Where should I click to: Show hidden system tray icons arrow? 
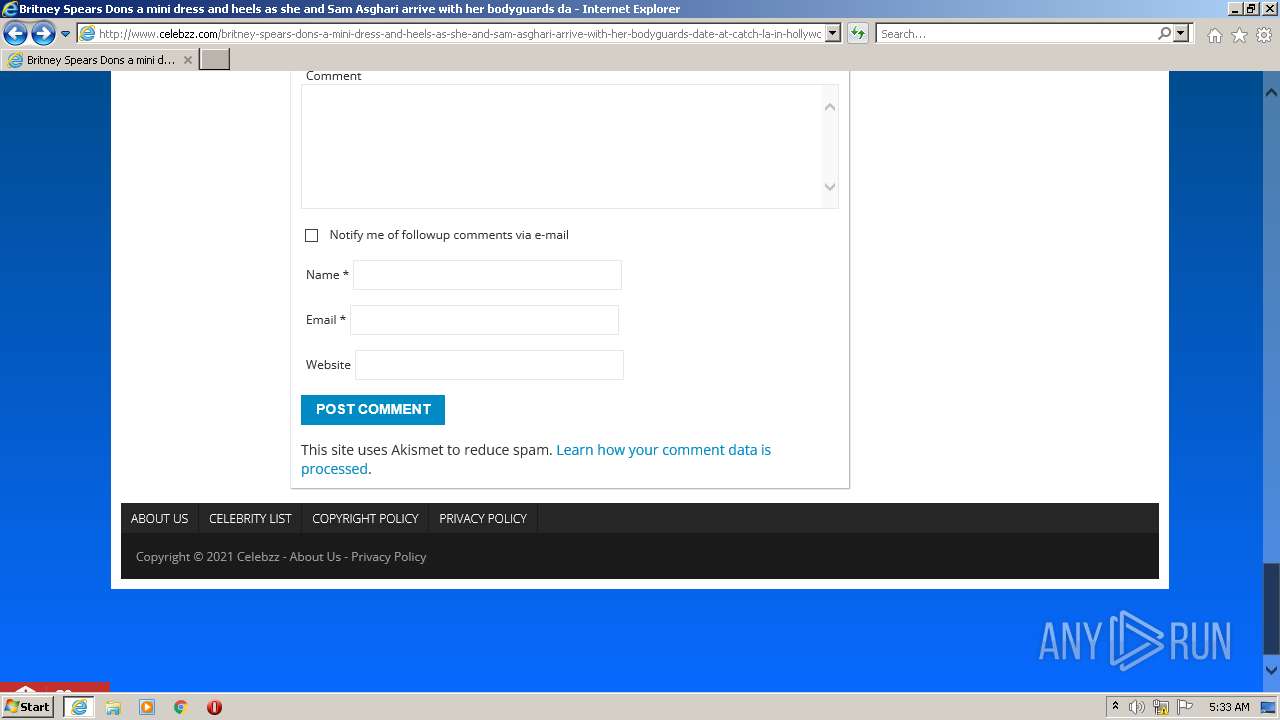pyautogui.click(x=1115, y=706)
